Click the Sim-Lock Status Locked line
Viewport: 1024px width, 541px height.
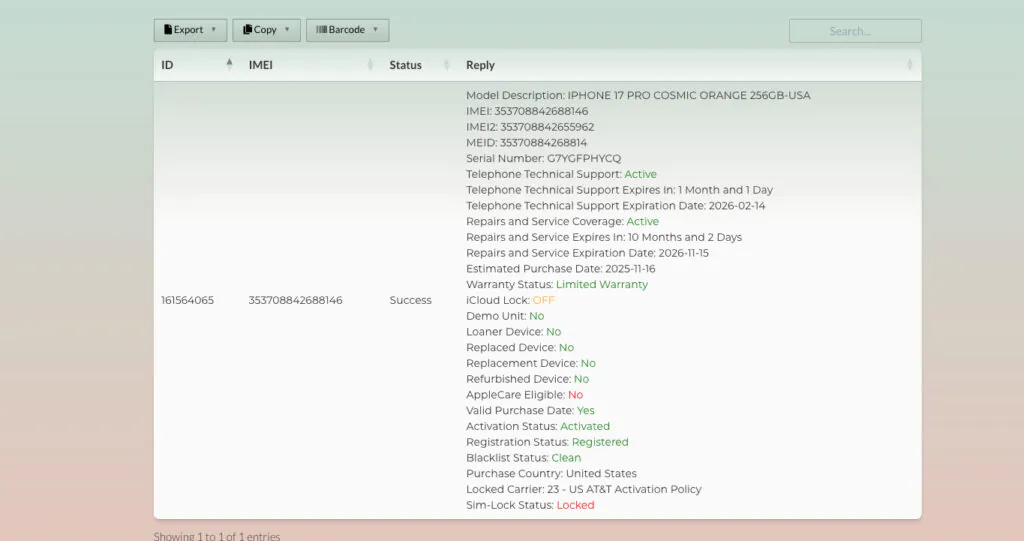(x=530, y=505)
